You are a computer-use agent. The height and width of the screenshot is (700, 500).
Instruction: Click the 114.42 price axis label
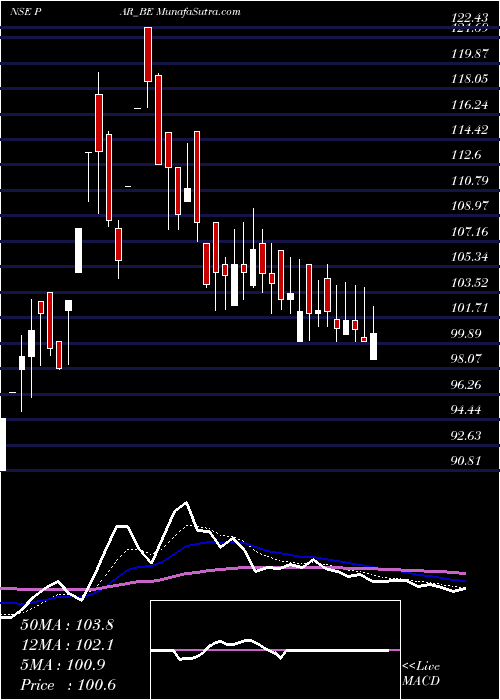tap(467, 130)
